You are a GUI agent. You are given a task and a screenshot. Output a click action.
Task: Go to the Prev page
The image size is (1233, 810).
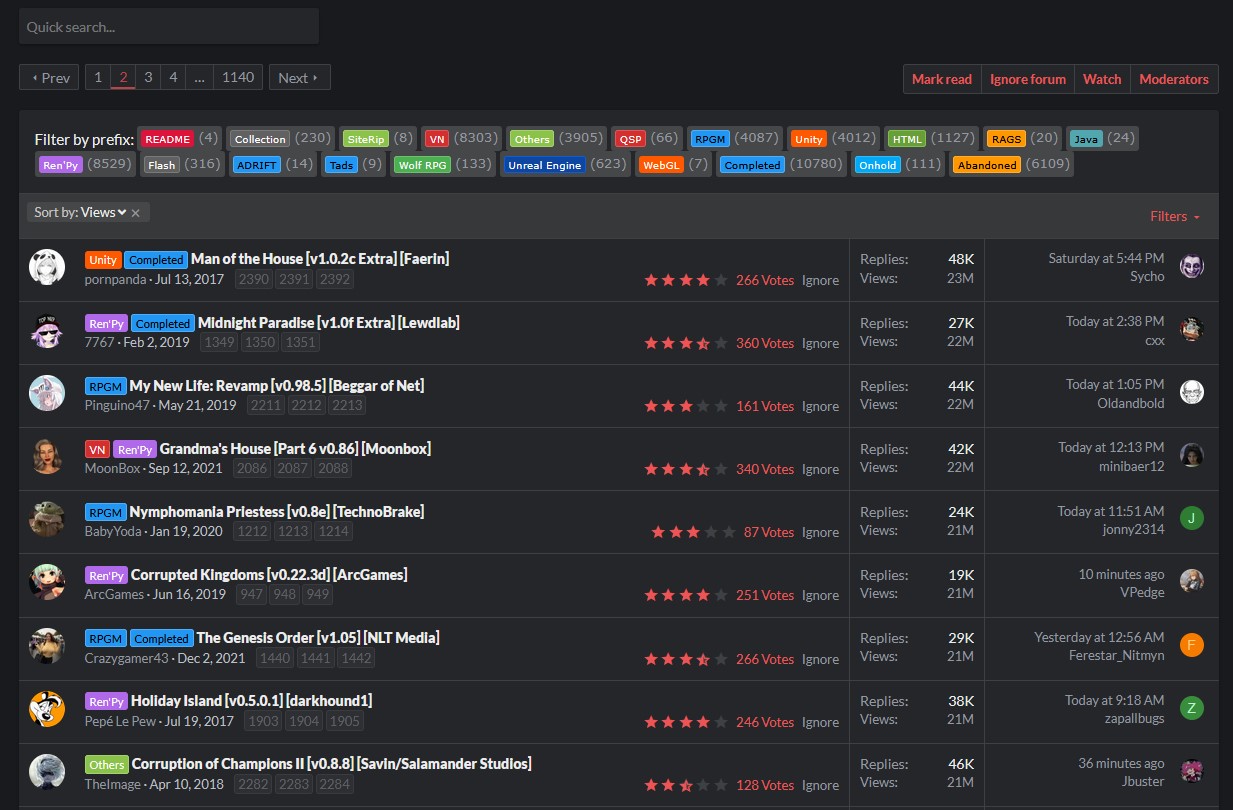(49, 77)
